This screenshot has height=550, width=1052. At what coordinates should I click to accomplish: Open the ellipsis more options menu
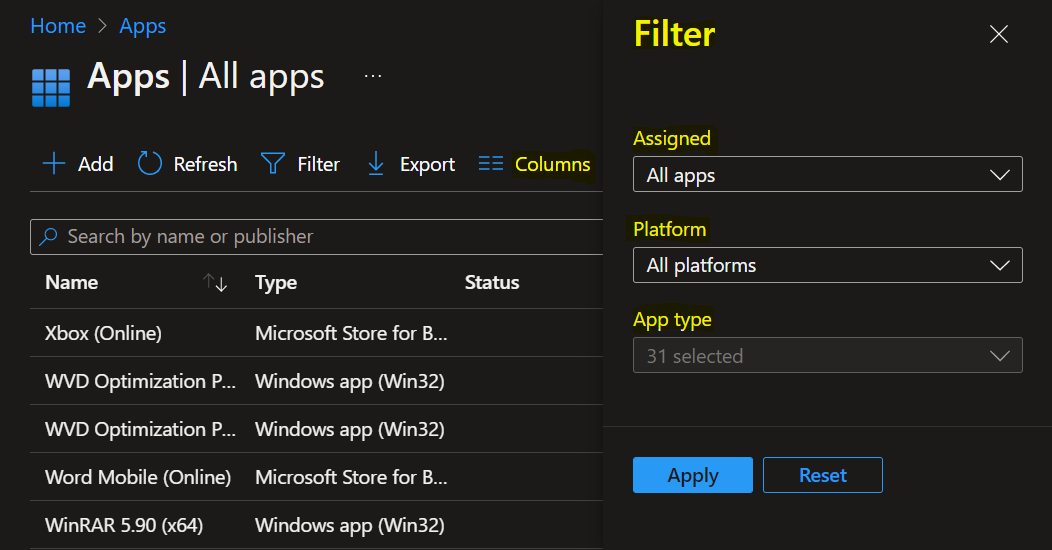pyautogui.click(x=373, y=77)
